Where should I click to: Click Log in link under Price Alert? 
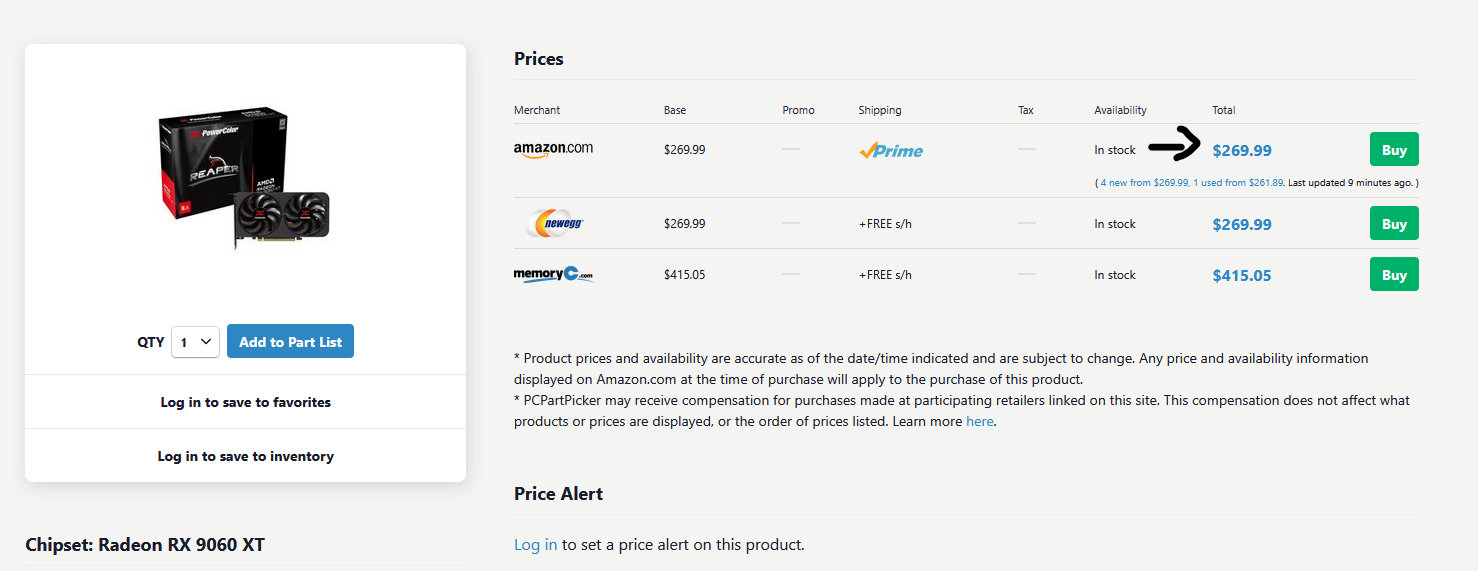(535, 545)
